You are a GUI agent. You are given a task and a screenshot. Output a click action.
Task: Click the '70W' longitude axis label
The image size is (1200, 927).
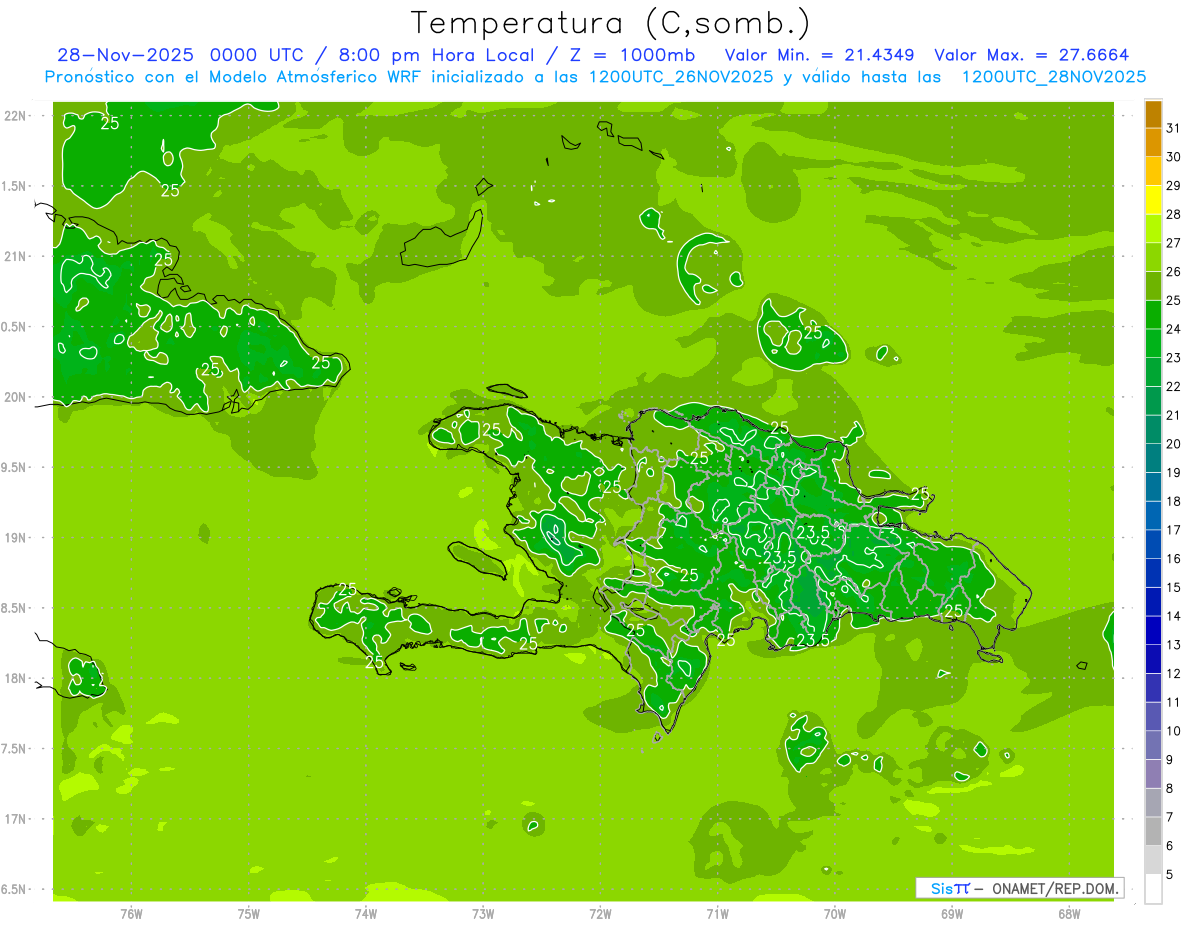click(x=835, y=914)
